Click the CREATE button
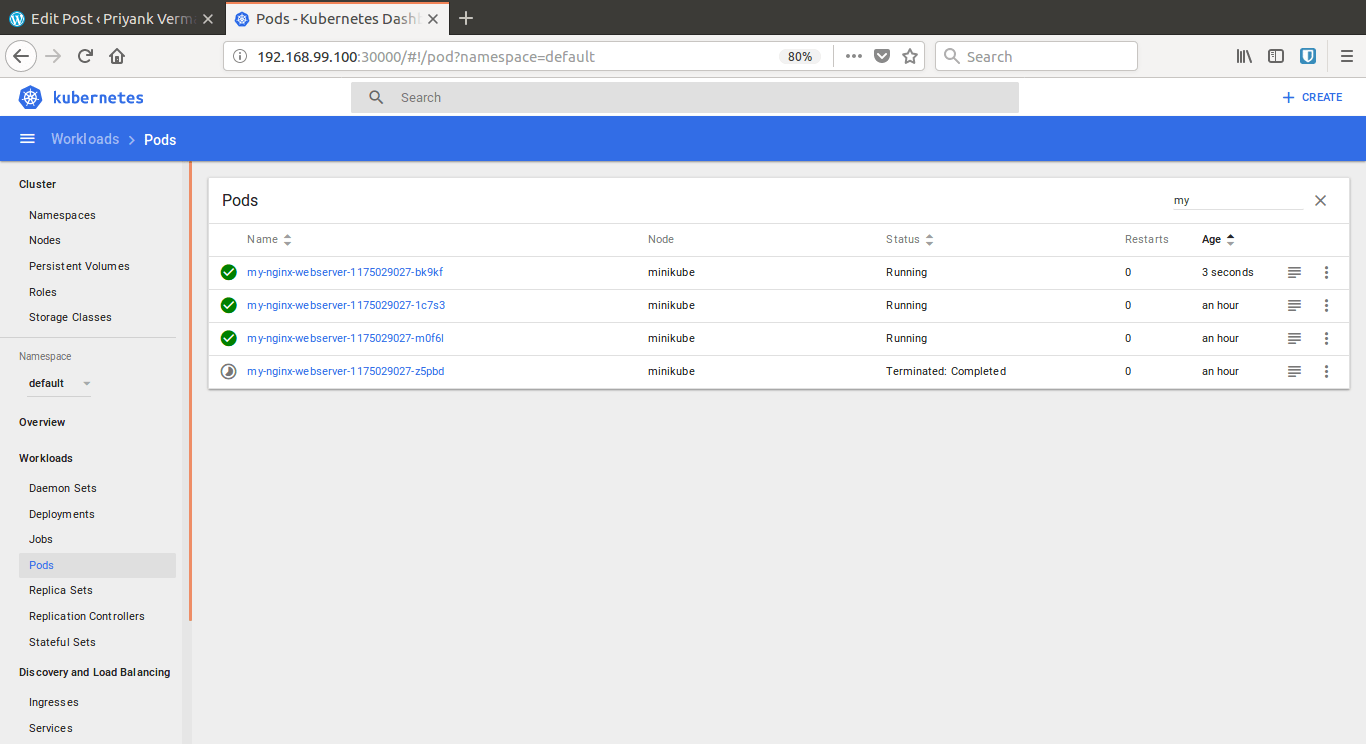 tap(1312, 97)
